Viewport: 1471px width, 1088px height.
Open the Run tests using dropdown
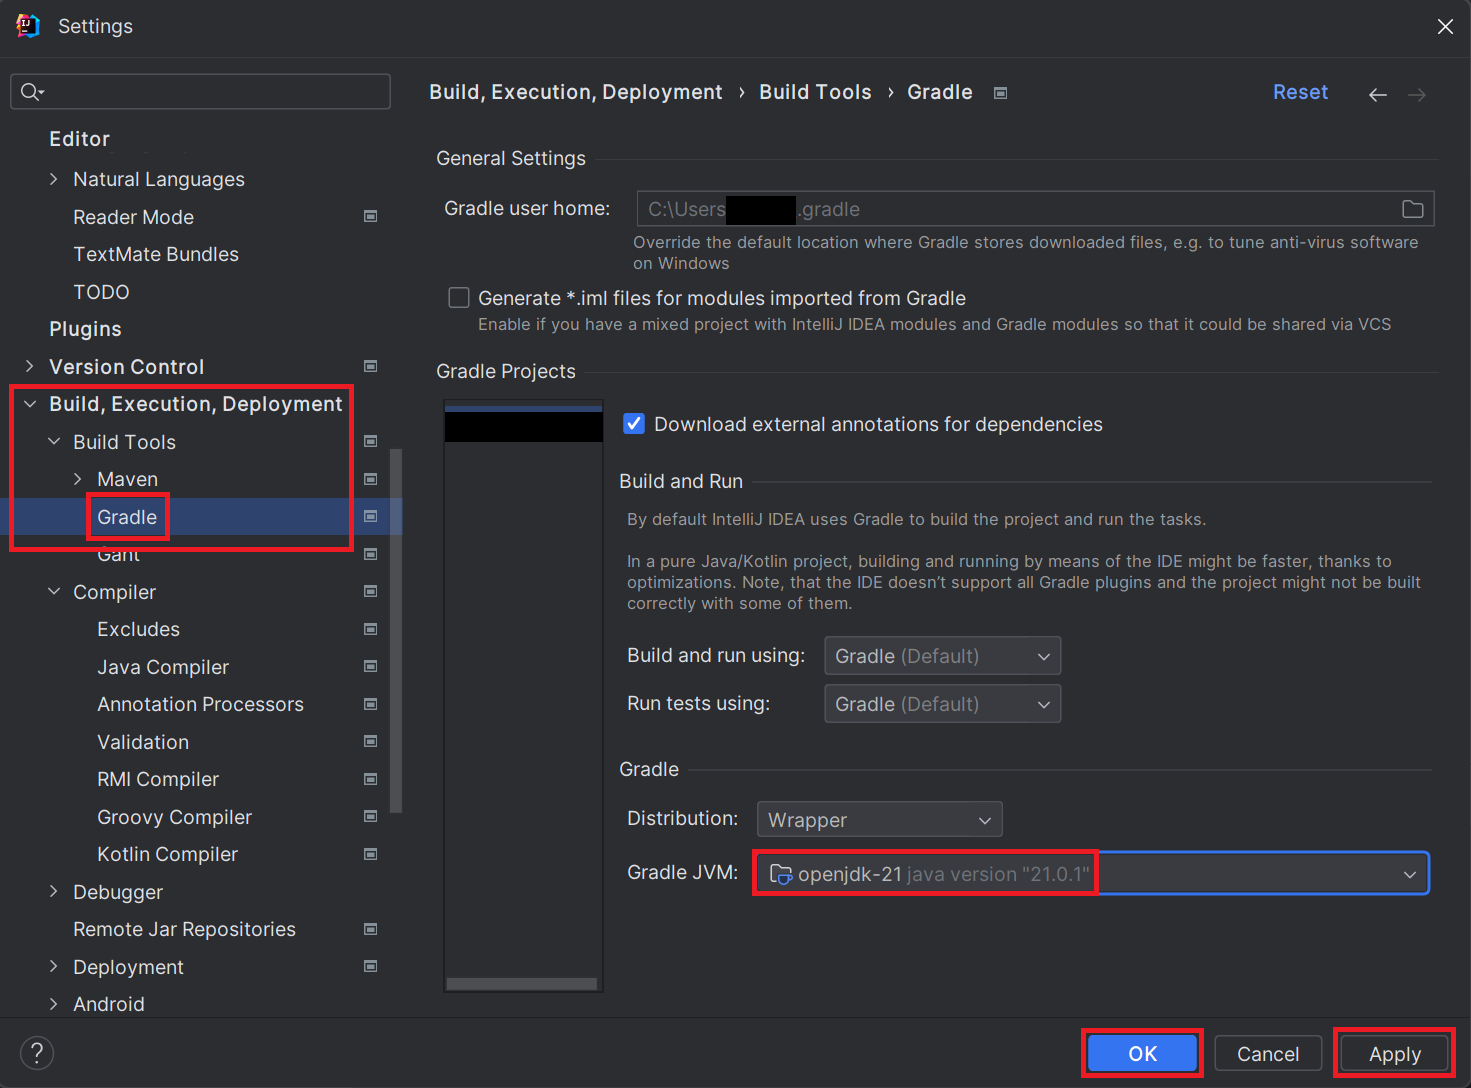pyautogui.click(x=942, y=704)
